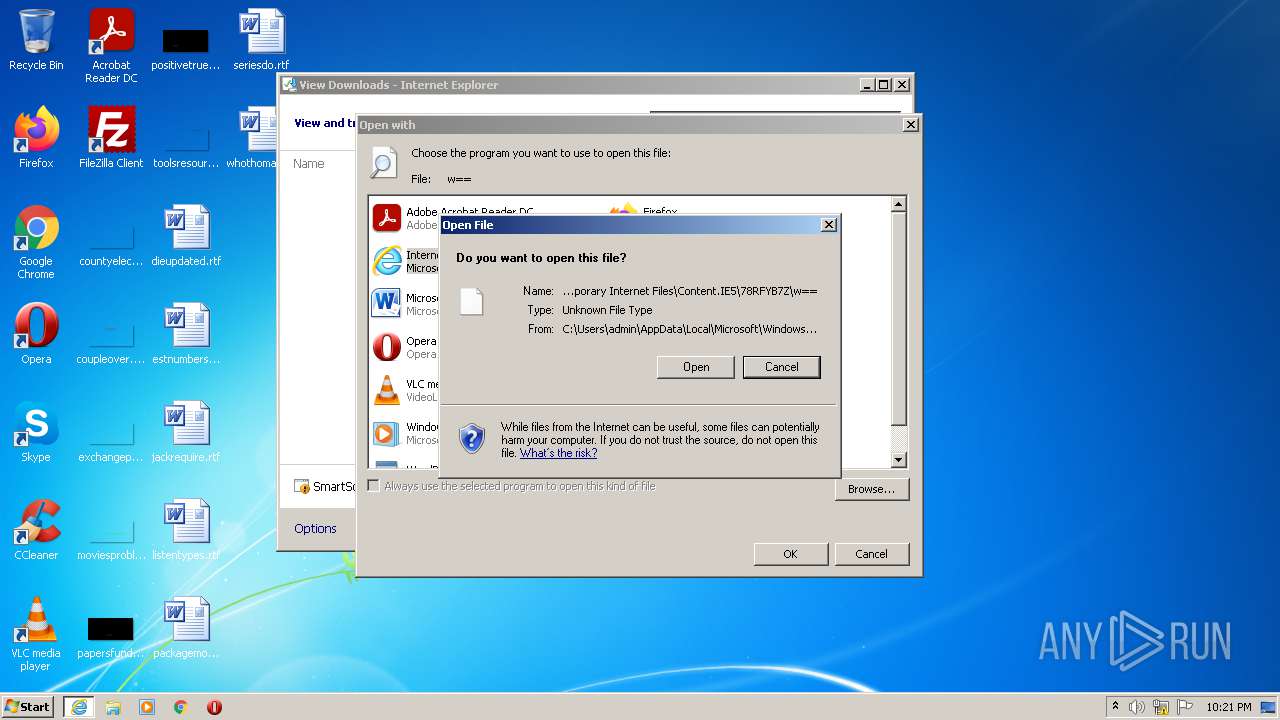Click Open in the Open File dialog
The image size is (1280, 720).
pyautogui.click(x=696, y=367)
